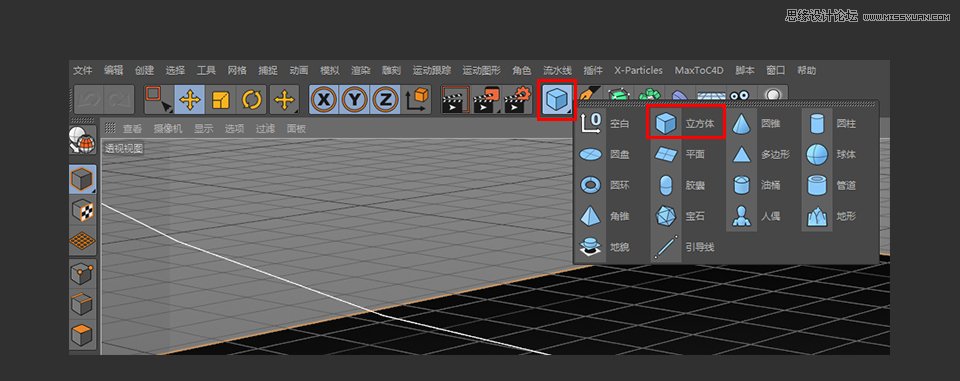Click the Undo arrow icon in toolbar
This screenshot has width=960, height=381.
(89, 99)
